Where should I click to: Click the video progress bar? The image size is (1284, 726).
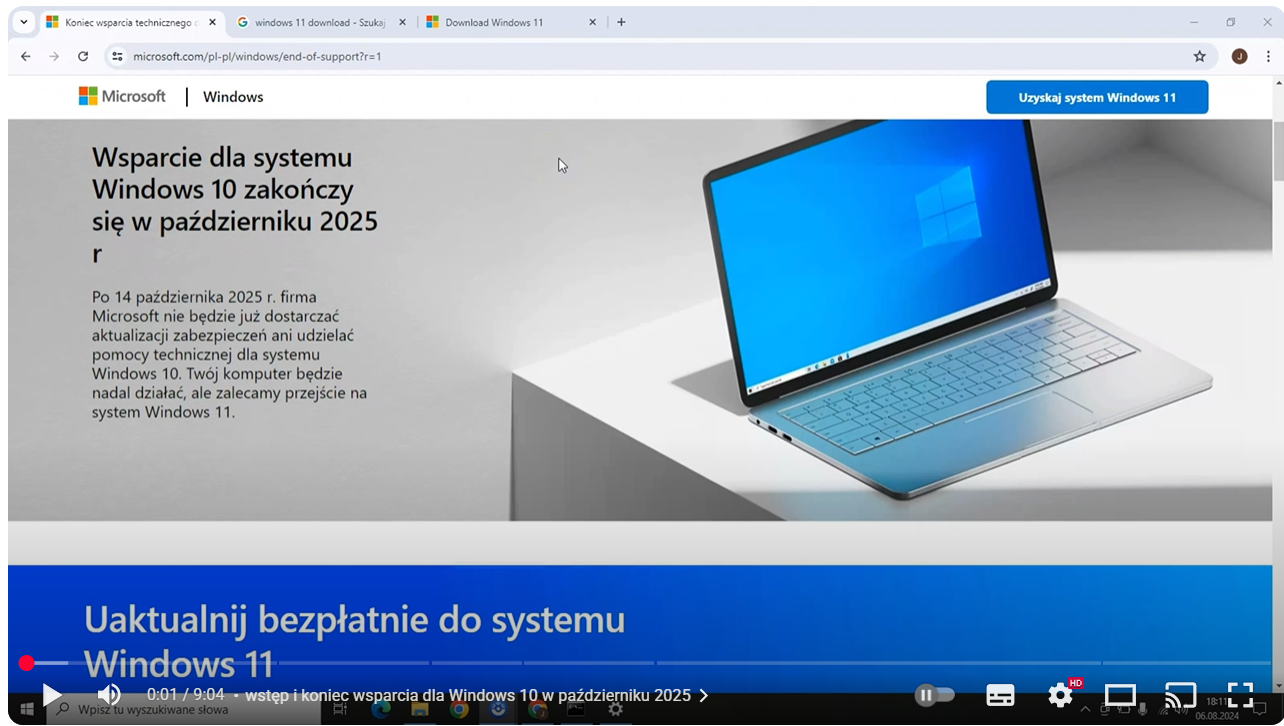[x=640, y=663]
